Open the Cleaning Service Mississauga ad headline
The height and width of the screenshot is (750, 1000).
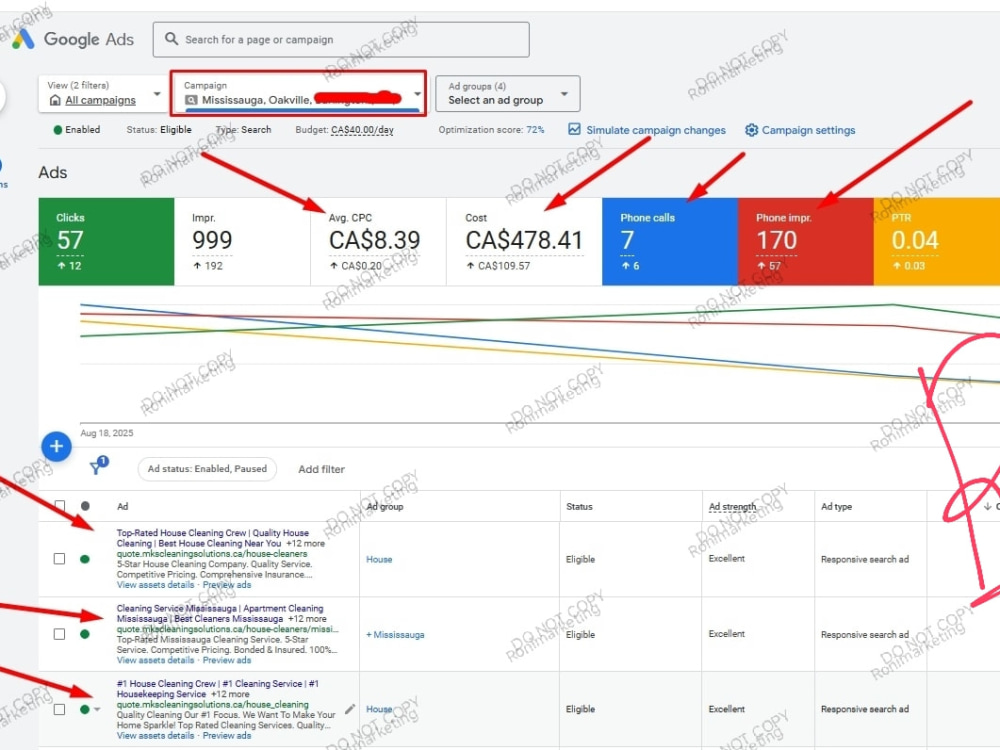220,614
